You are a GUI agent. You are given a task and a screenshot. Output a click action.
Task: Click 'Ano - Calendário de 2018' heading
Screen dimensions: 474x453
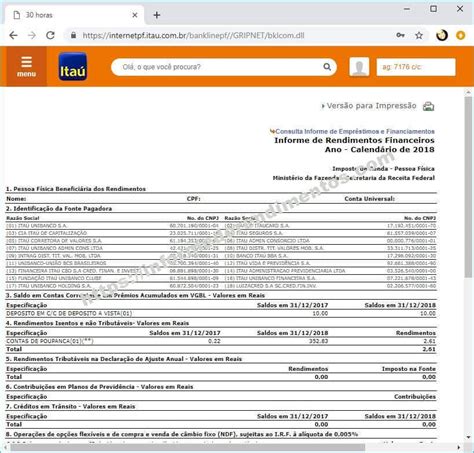point(380,149)
